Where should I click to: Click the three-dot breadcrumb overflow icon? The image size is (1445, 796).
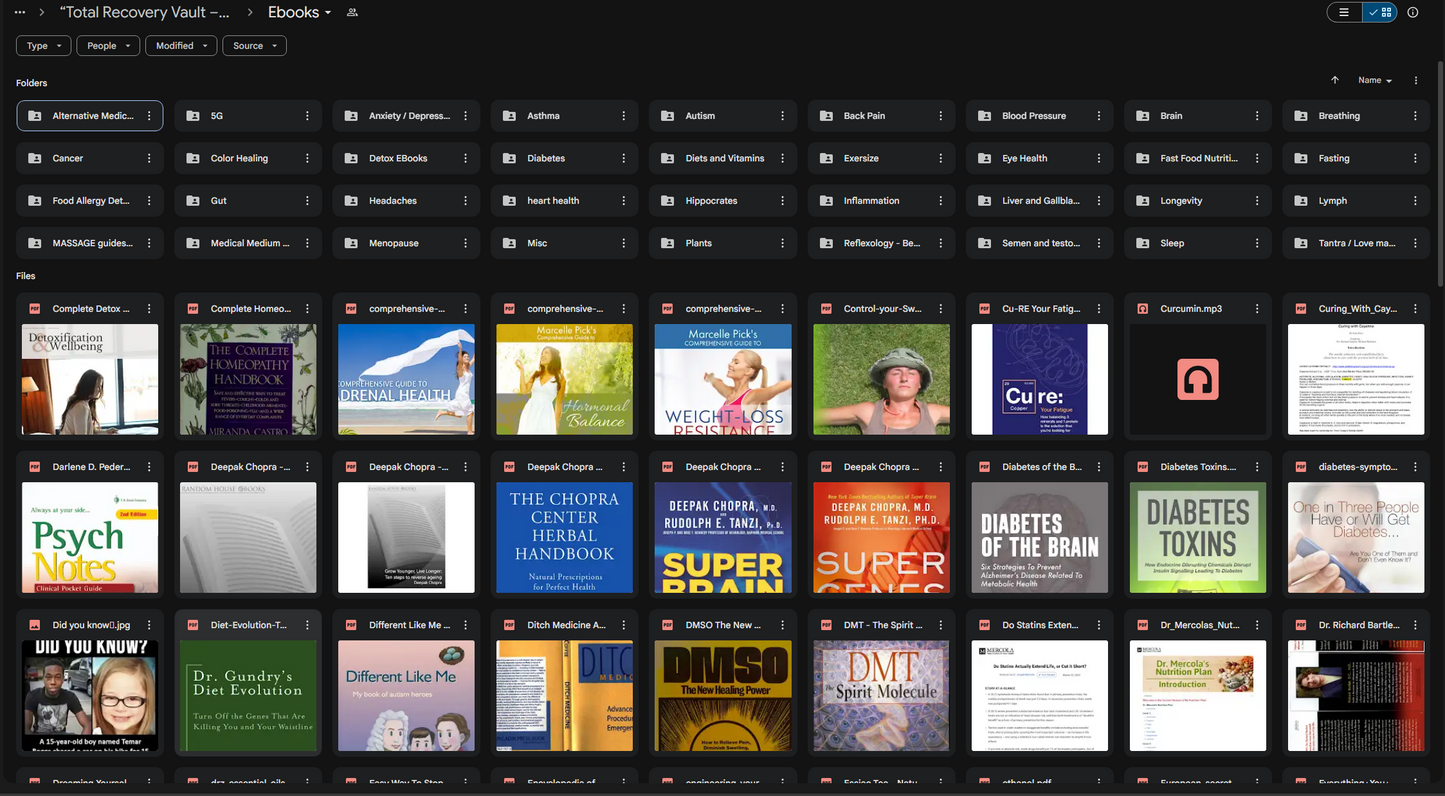point(20,13)
